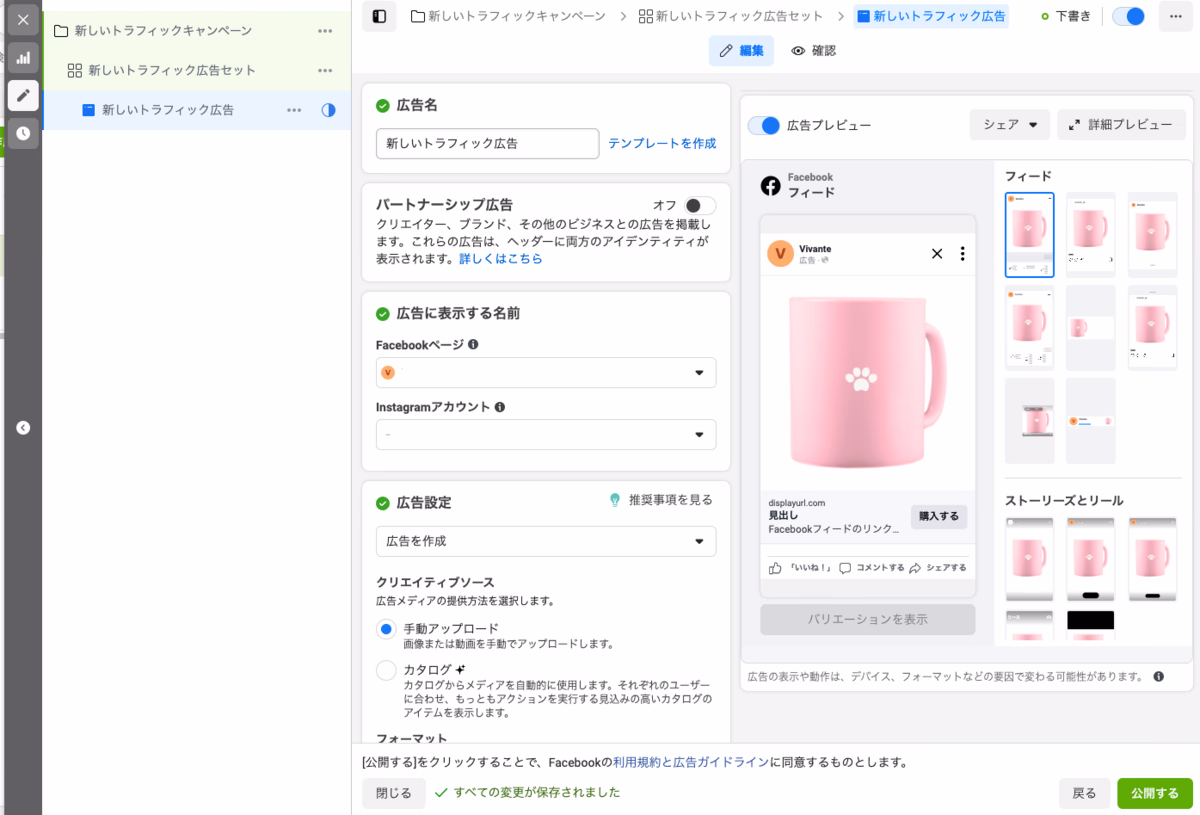Expand the Instagramアカウント dropdown
The image size is (1200, 815).
click(x=546, y=434)
